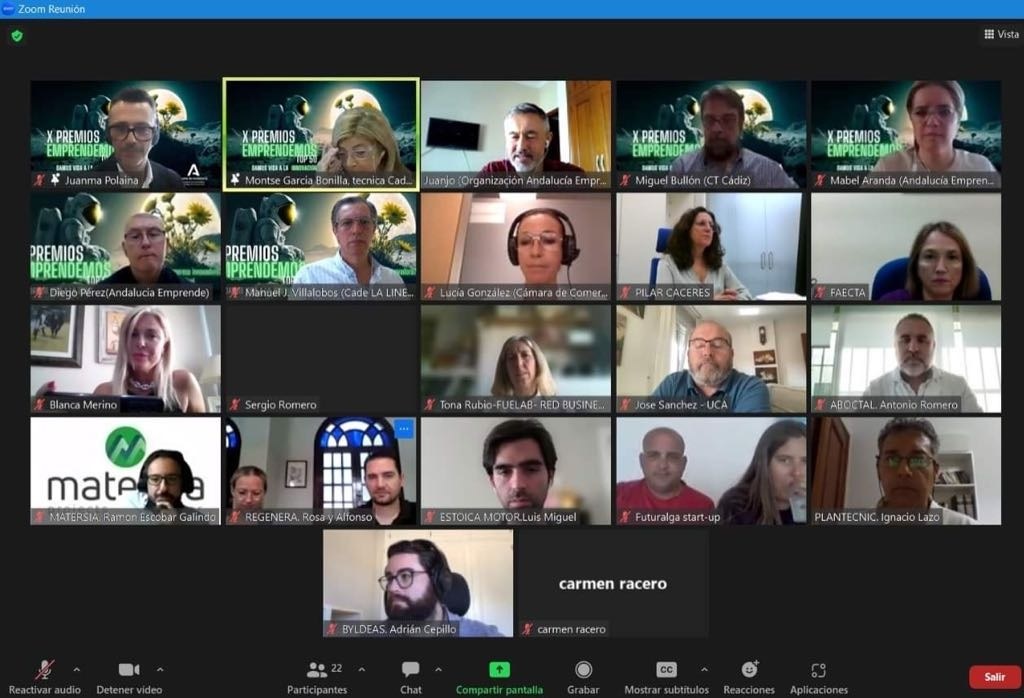The height and width of the screenshot is (698, 1024).
Task: Select carmen racero blank tile
Action: 613,583
